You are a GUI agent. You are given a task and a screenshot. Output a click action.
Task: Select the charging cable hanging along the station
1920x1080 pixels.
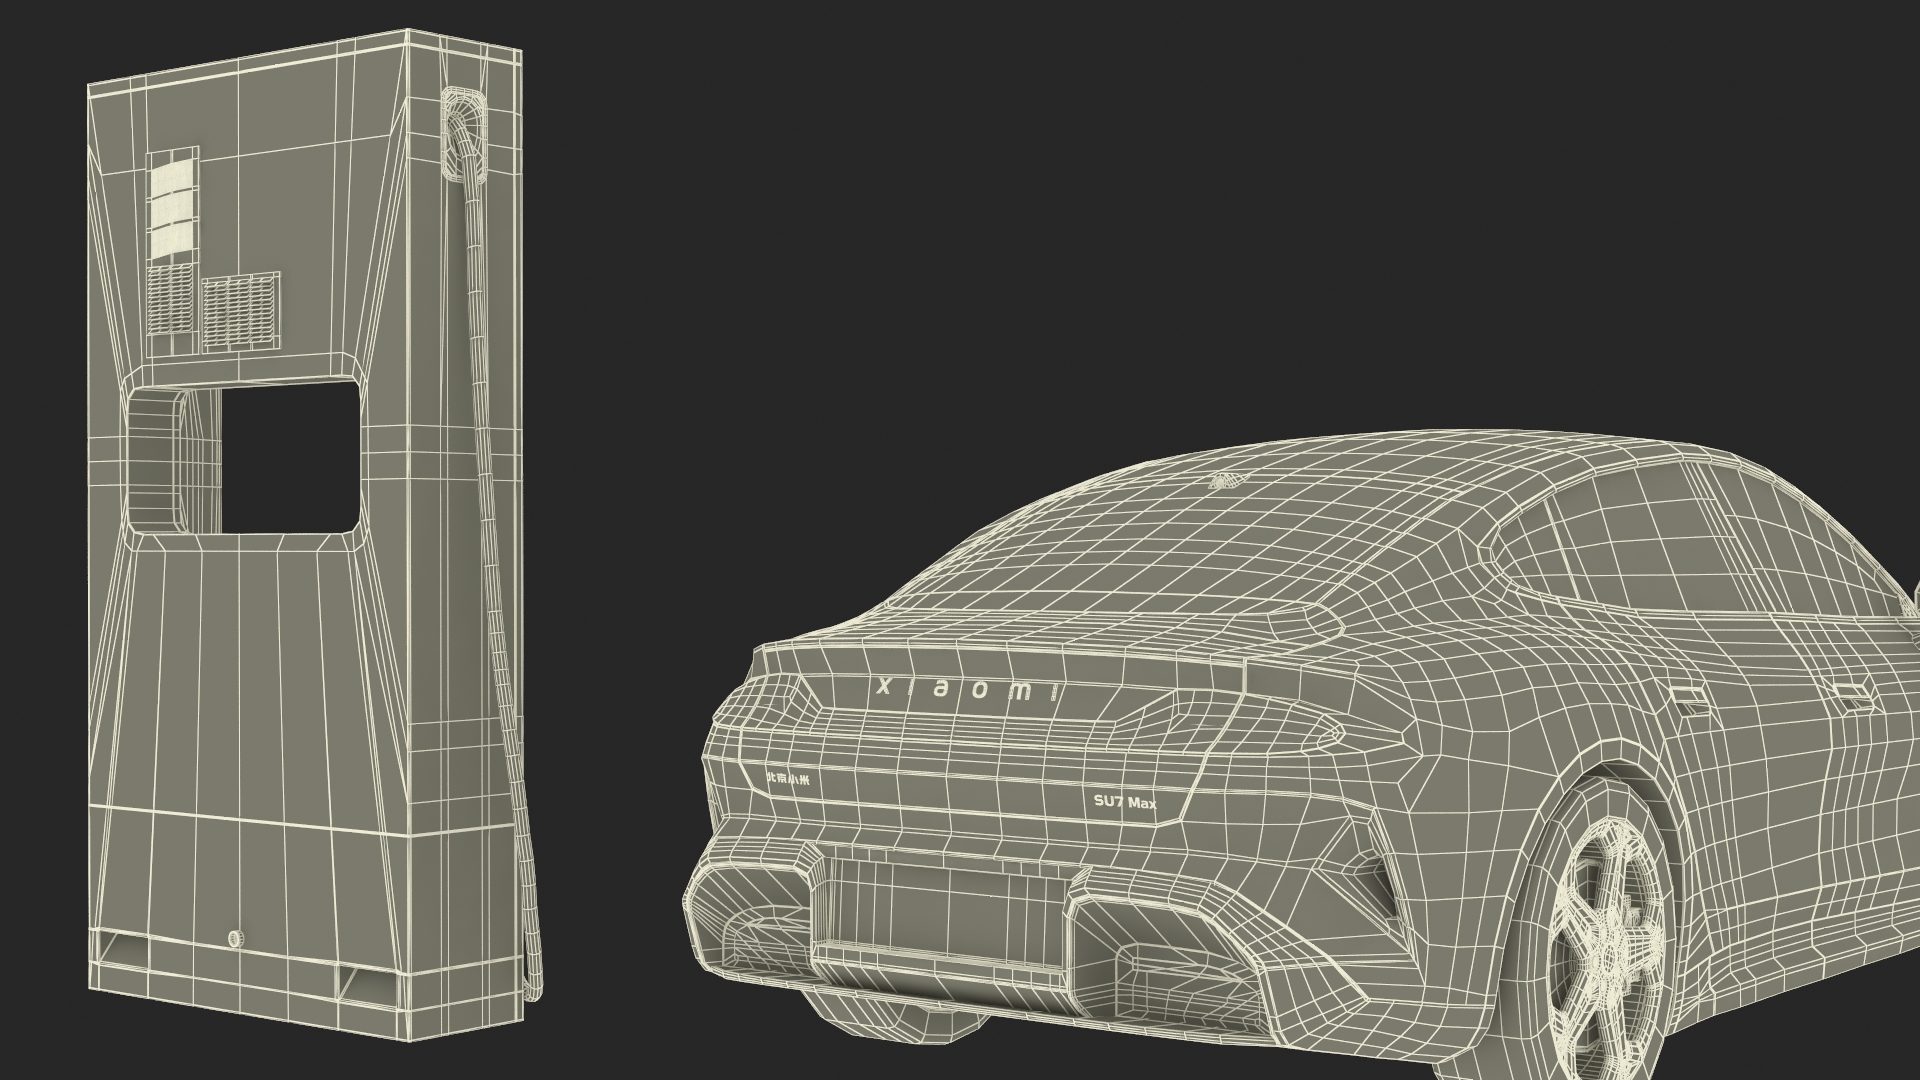pyautogui.click(x=500, y=560)
